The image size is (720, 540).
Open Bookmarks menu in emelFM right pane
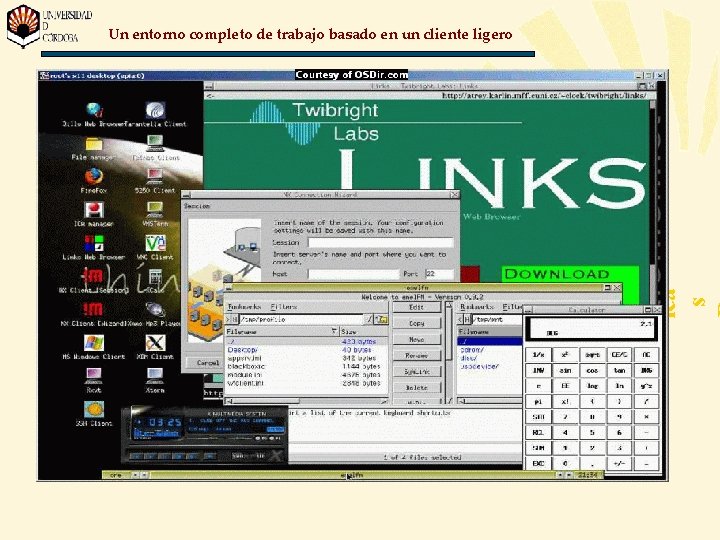[477, 306]
